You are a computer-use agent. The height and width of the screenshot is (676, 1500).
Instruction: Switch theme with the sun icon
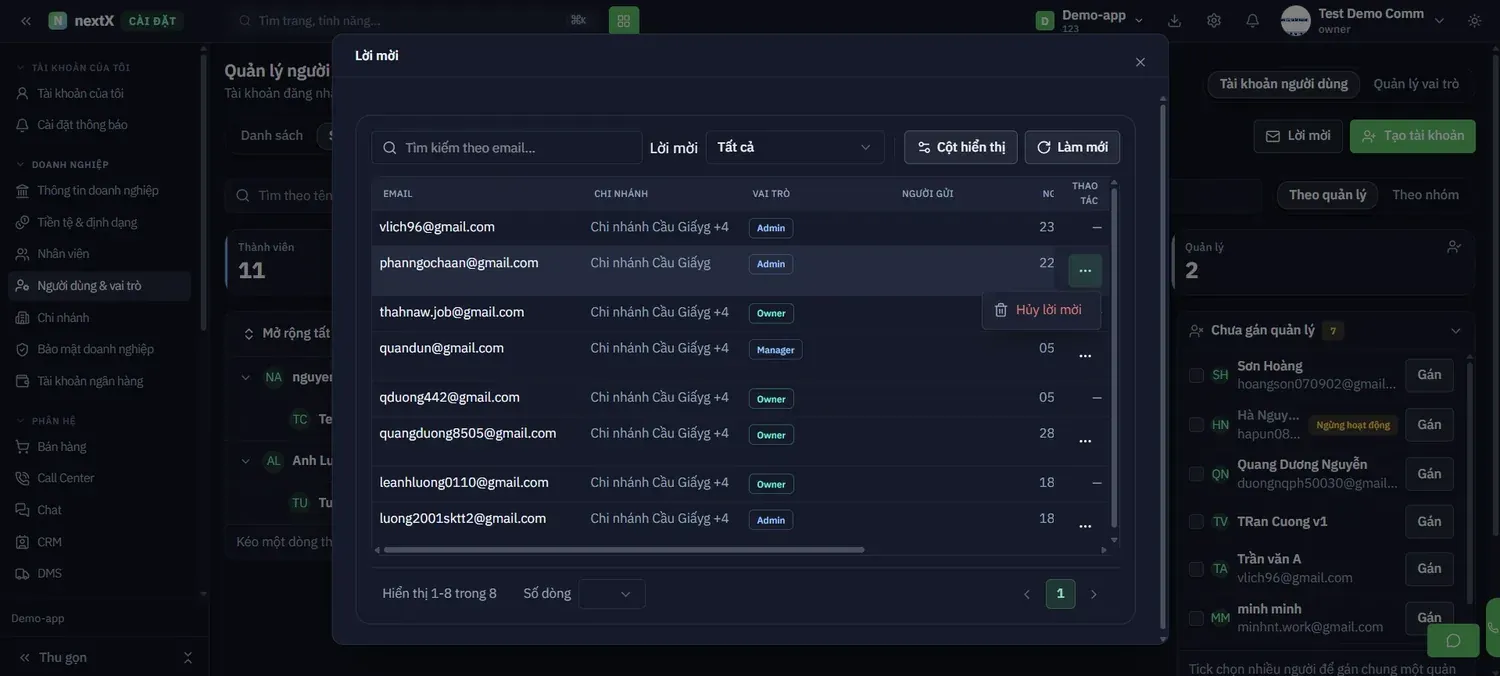[x=1474, y=21]
